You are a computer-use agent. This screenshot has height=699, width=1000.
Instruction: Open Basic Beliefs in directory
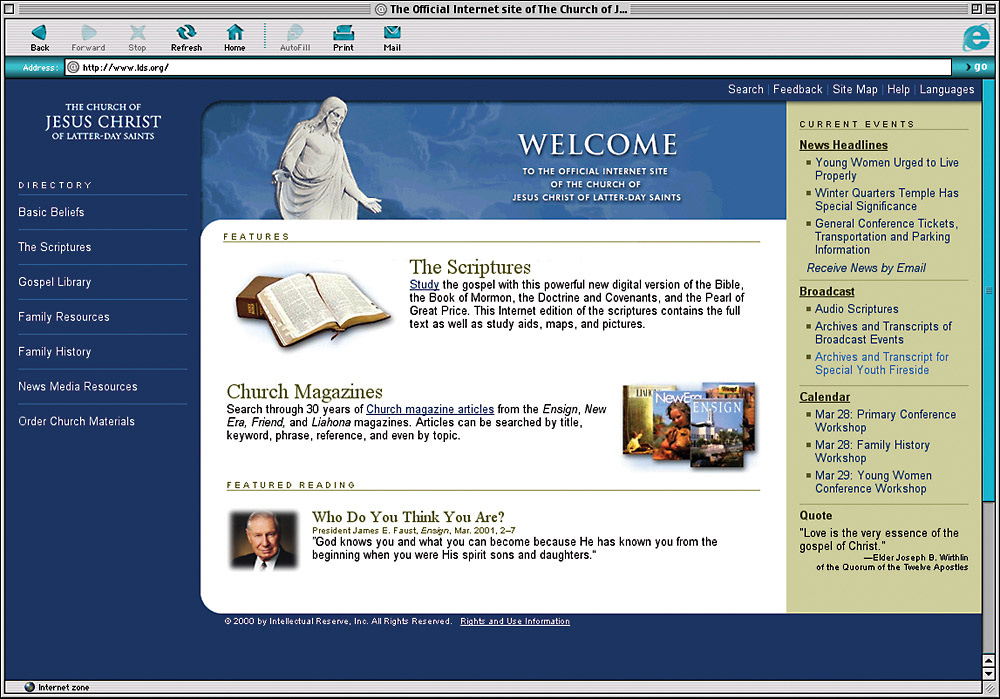[51, 212]
